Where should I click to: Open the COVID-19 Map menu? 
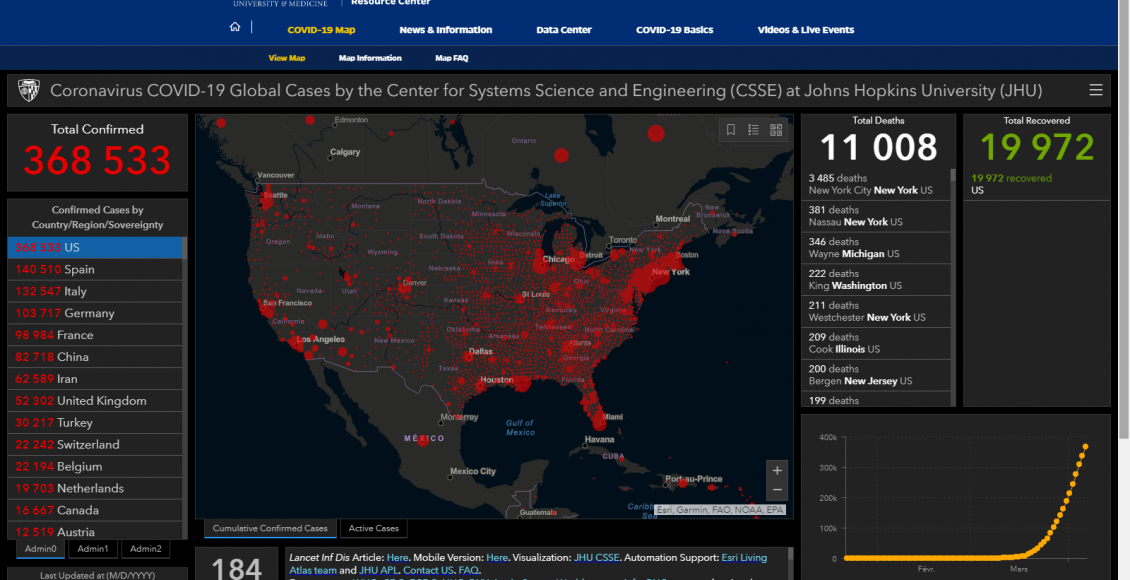pyautogui.click(x=321, y=30)
